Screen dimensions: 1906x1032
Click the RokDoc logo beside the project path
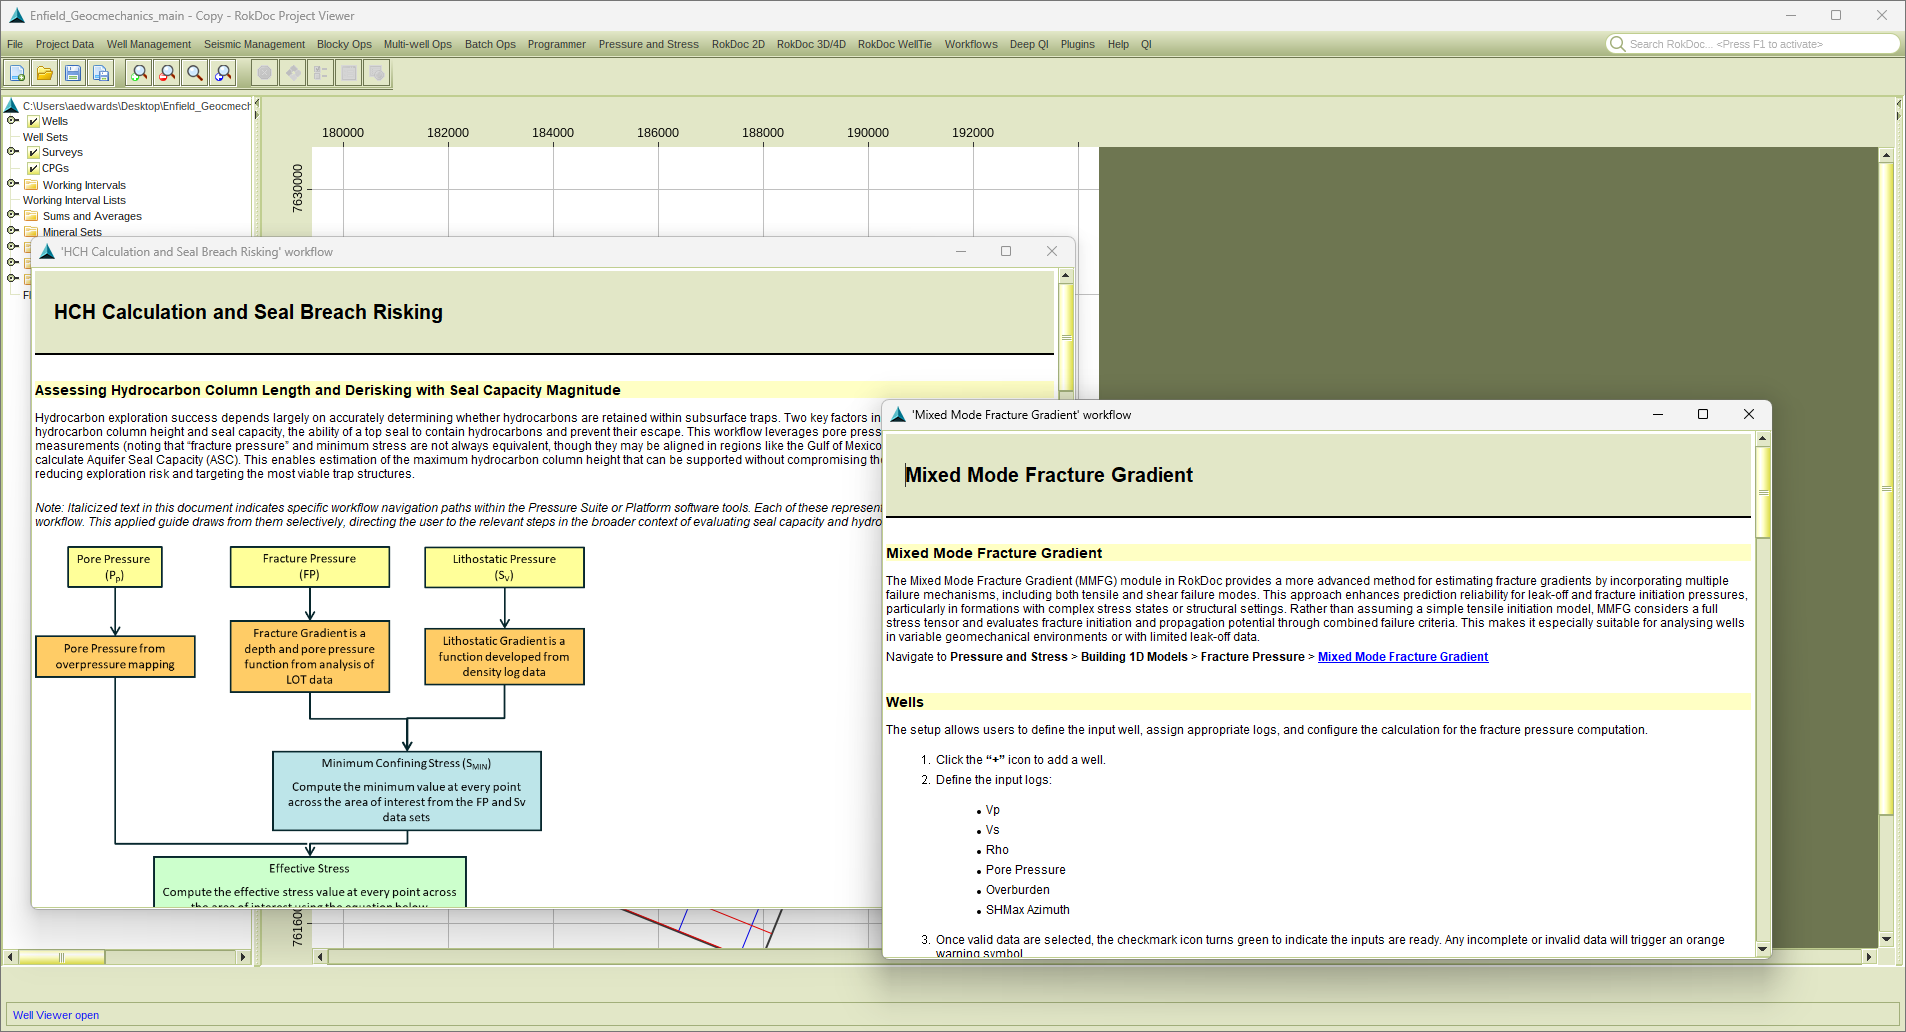pos(11,105)
